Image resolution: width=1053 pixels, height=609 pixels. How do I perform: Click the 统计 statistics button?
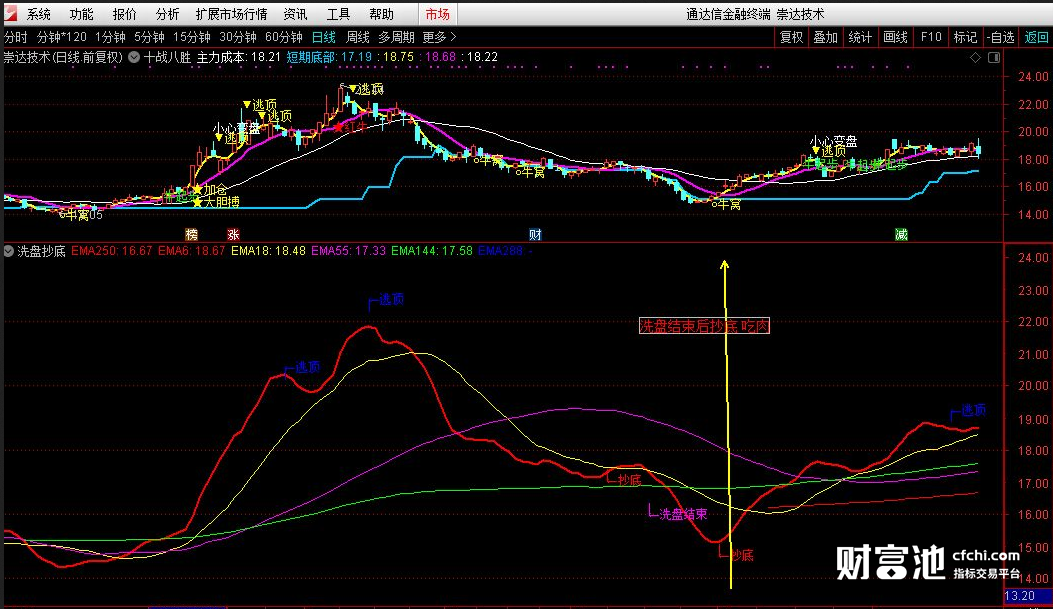tap(860, 37)
